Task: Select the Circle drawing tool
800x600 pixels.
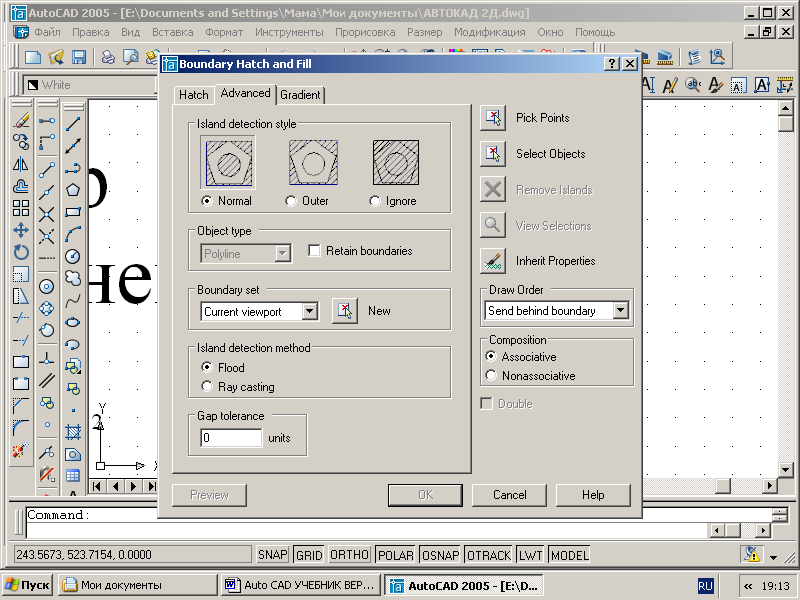Action: (73, 256)
